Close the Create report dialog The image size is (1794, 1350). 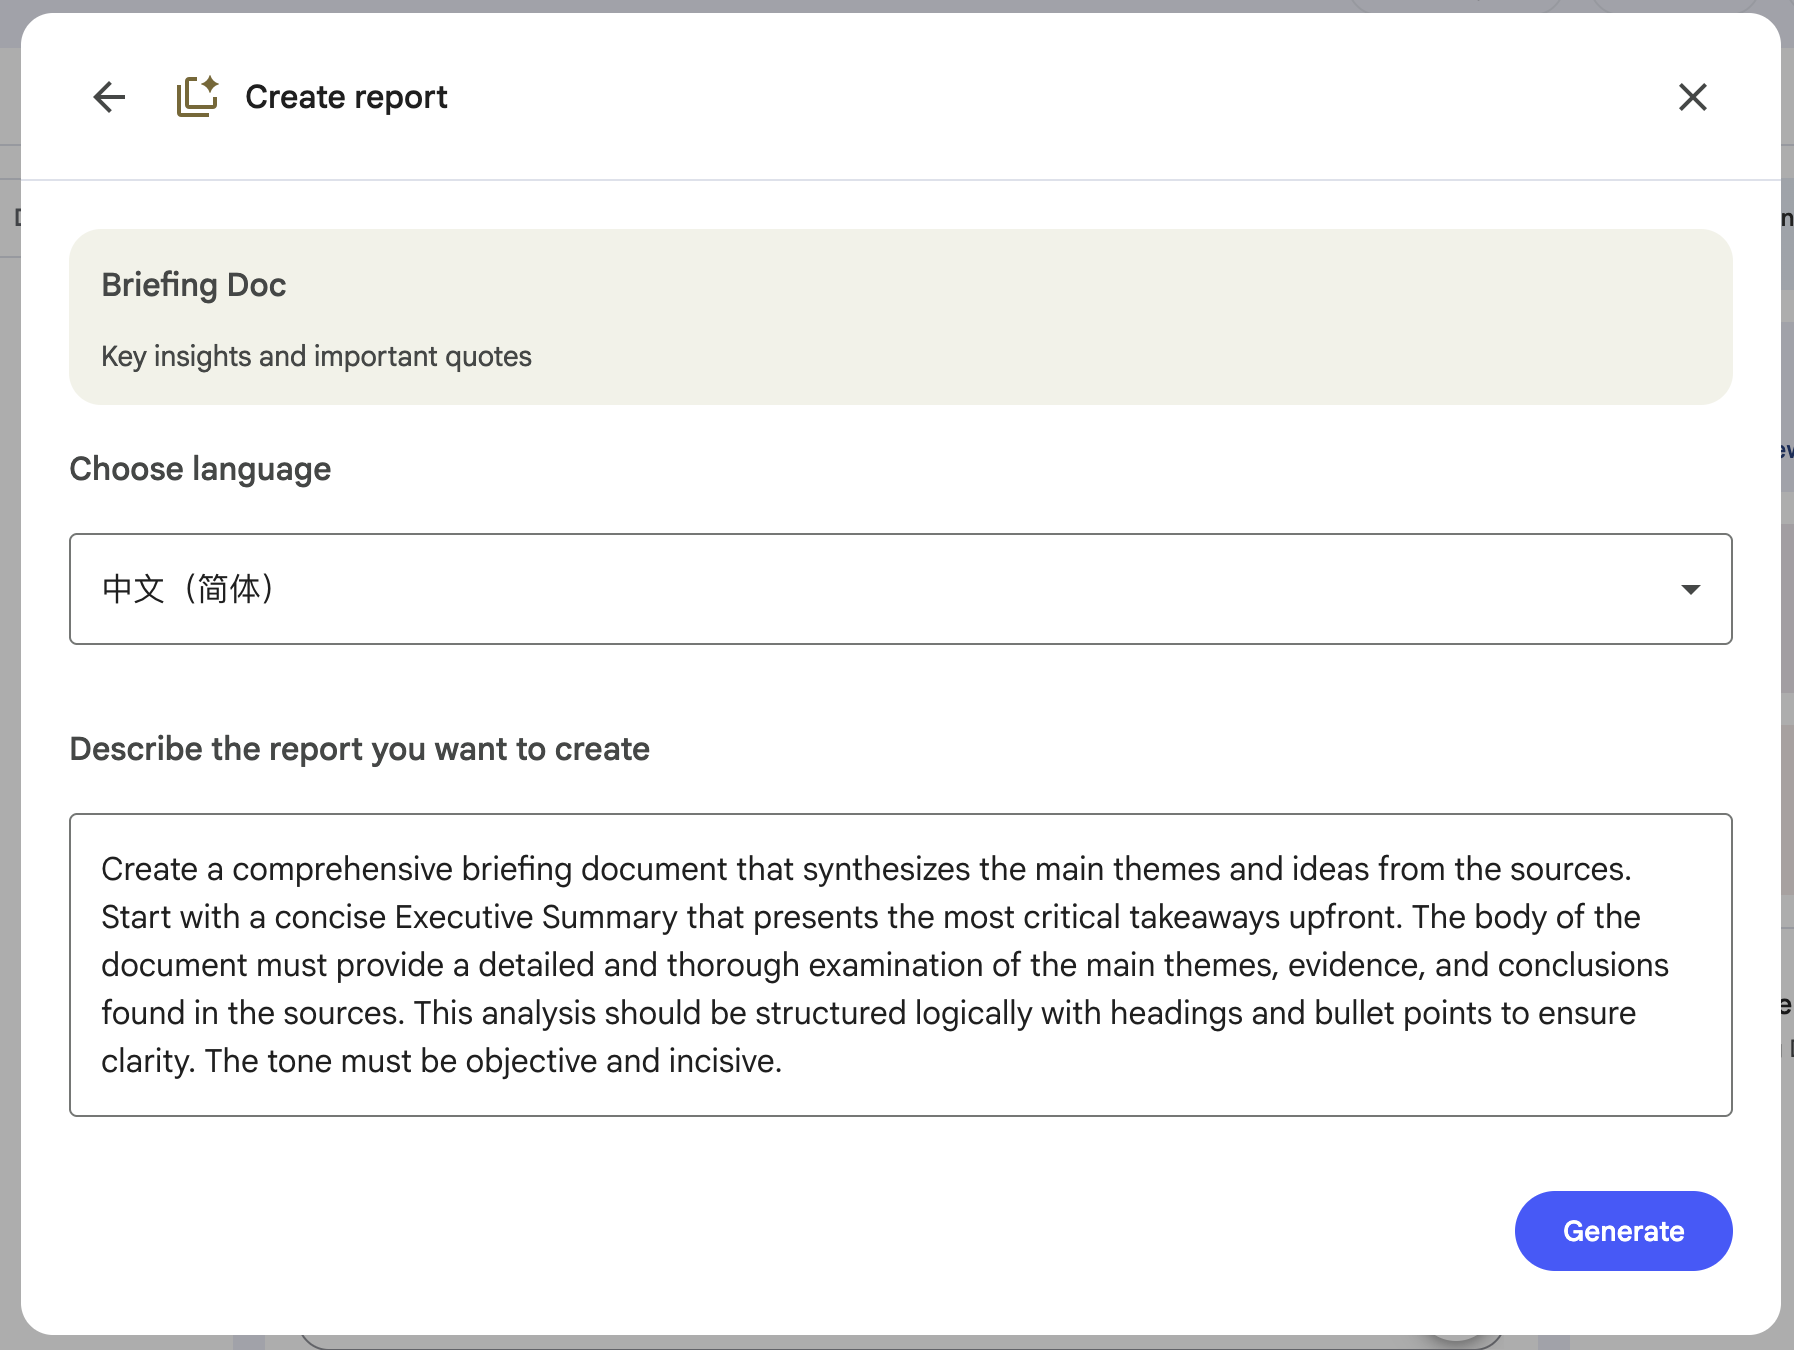tap(1692, 97)
